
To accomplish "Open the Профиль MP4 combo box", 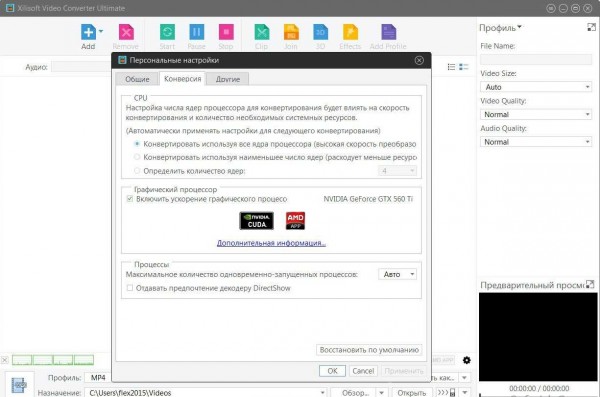I will click(98, 378).
